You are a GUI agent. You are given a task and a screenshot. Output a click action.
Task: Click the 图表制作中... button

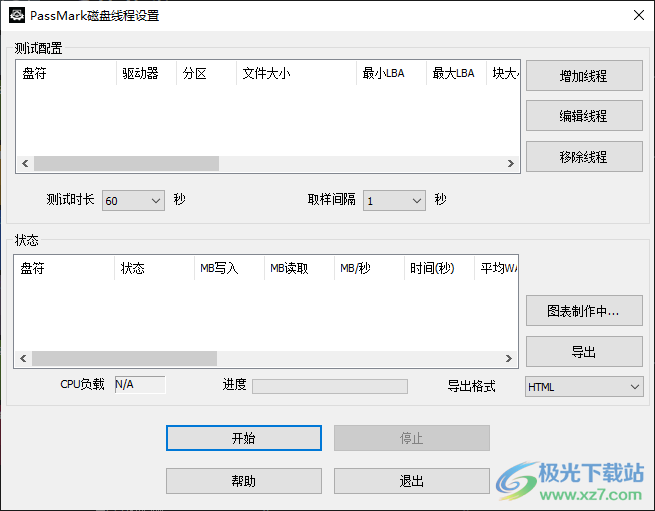click(x=584, y=310)
